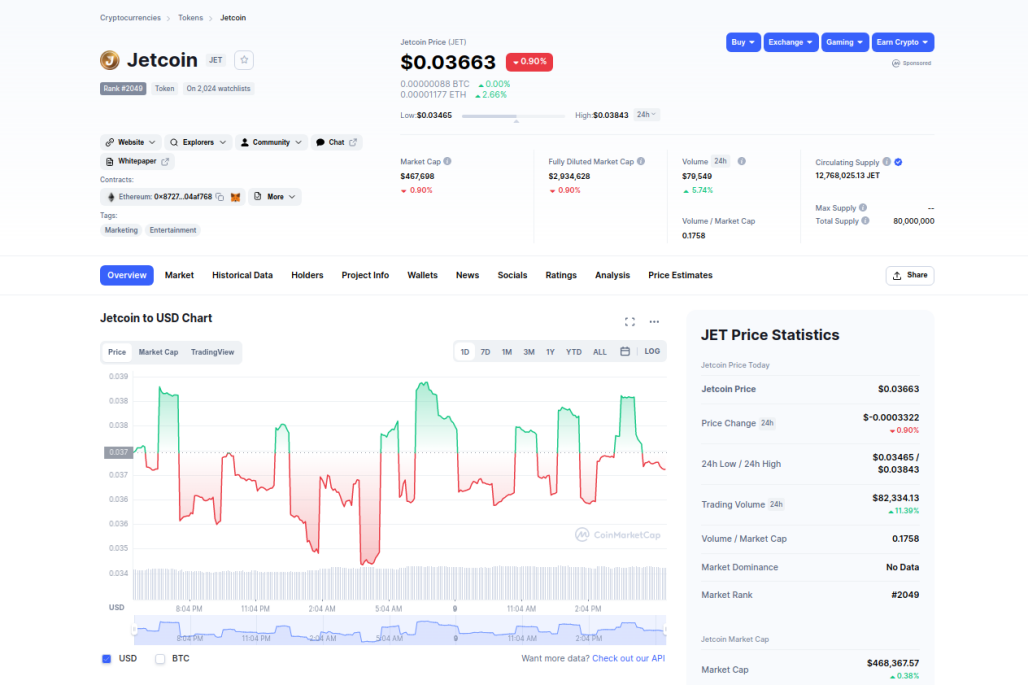
Task: Open the Share menu above the price panel
Action: (909, 275)
